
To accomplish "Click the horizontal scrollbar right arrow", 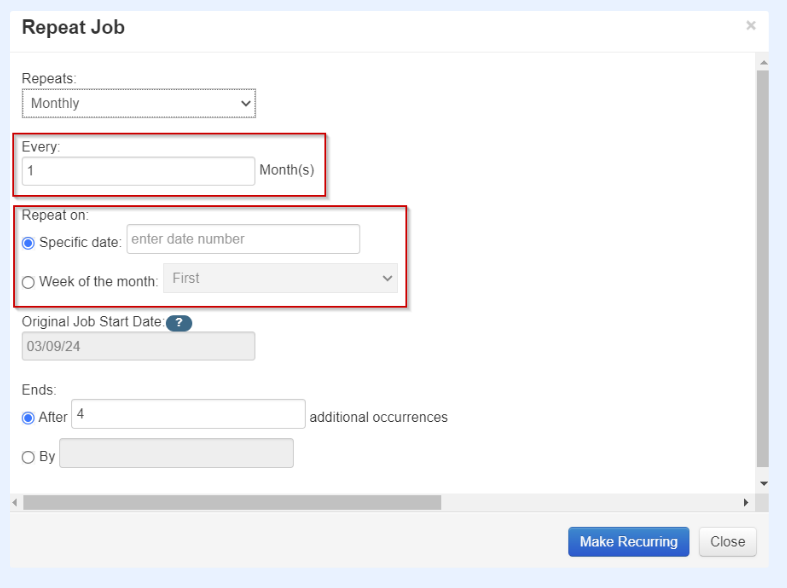I will tap(746, 503).
